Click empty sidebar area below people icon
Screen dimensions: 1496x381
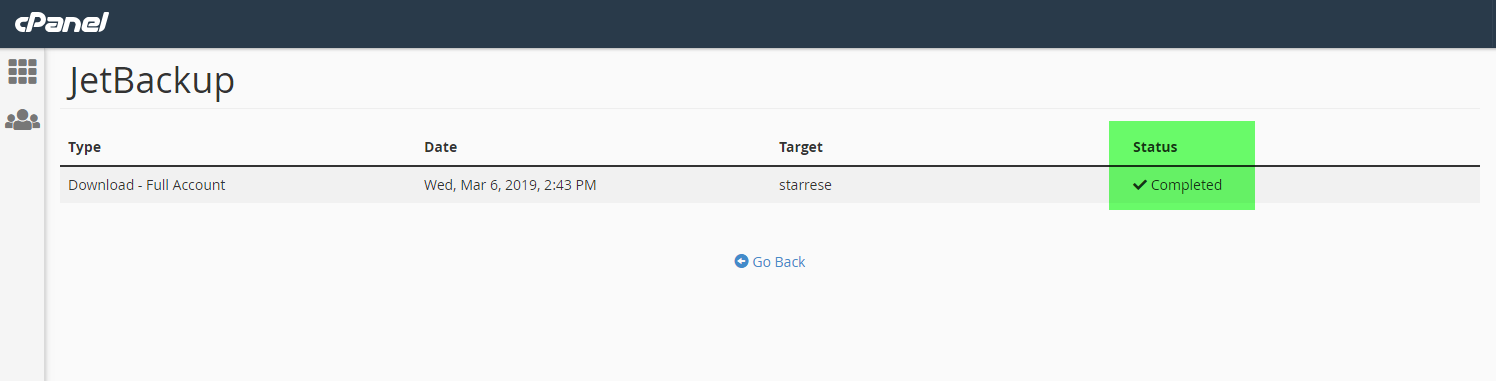(x=22, y=260)
